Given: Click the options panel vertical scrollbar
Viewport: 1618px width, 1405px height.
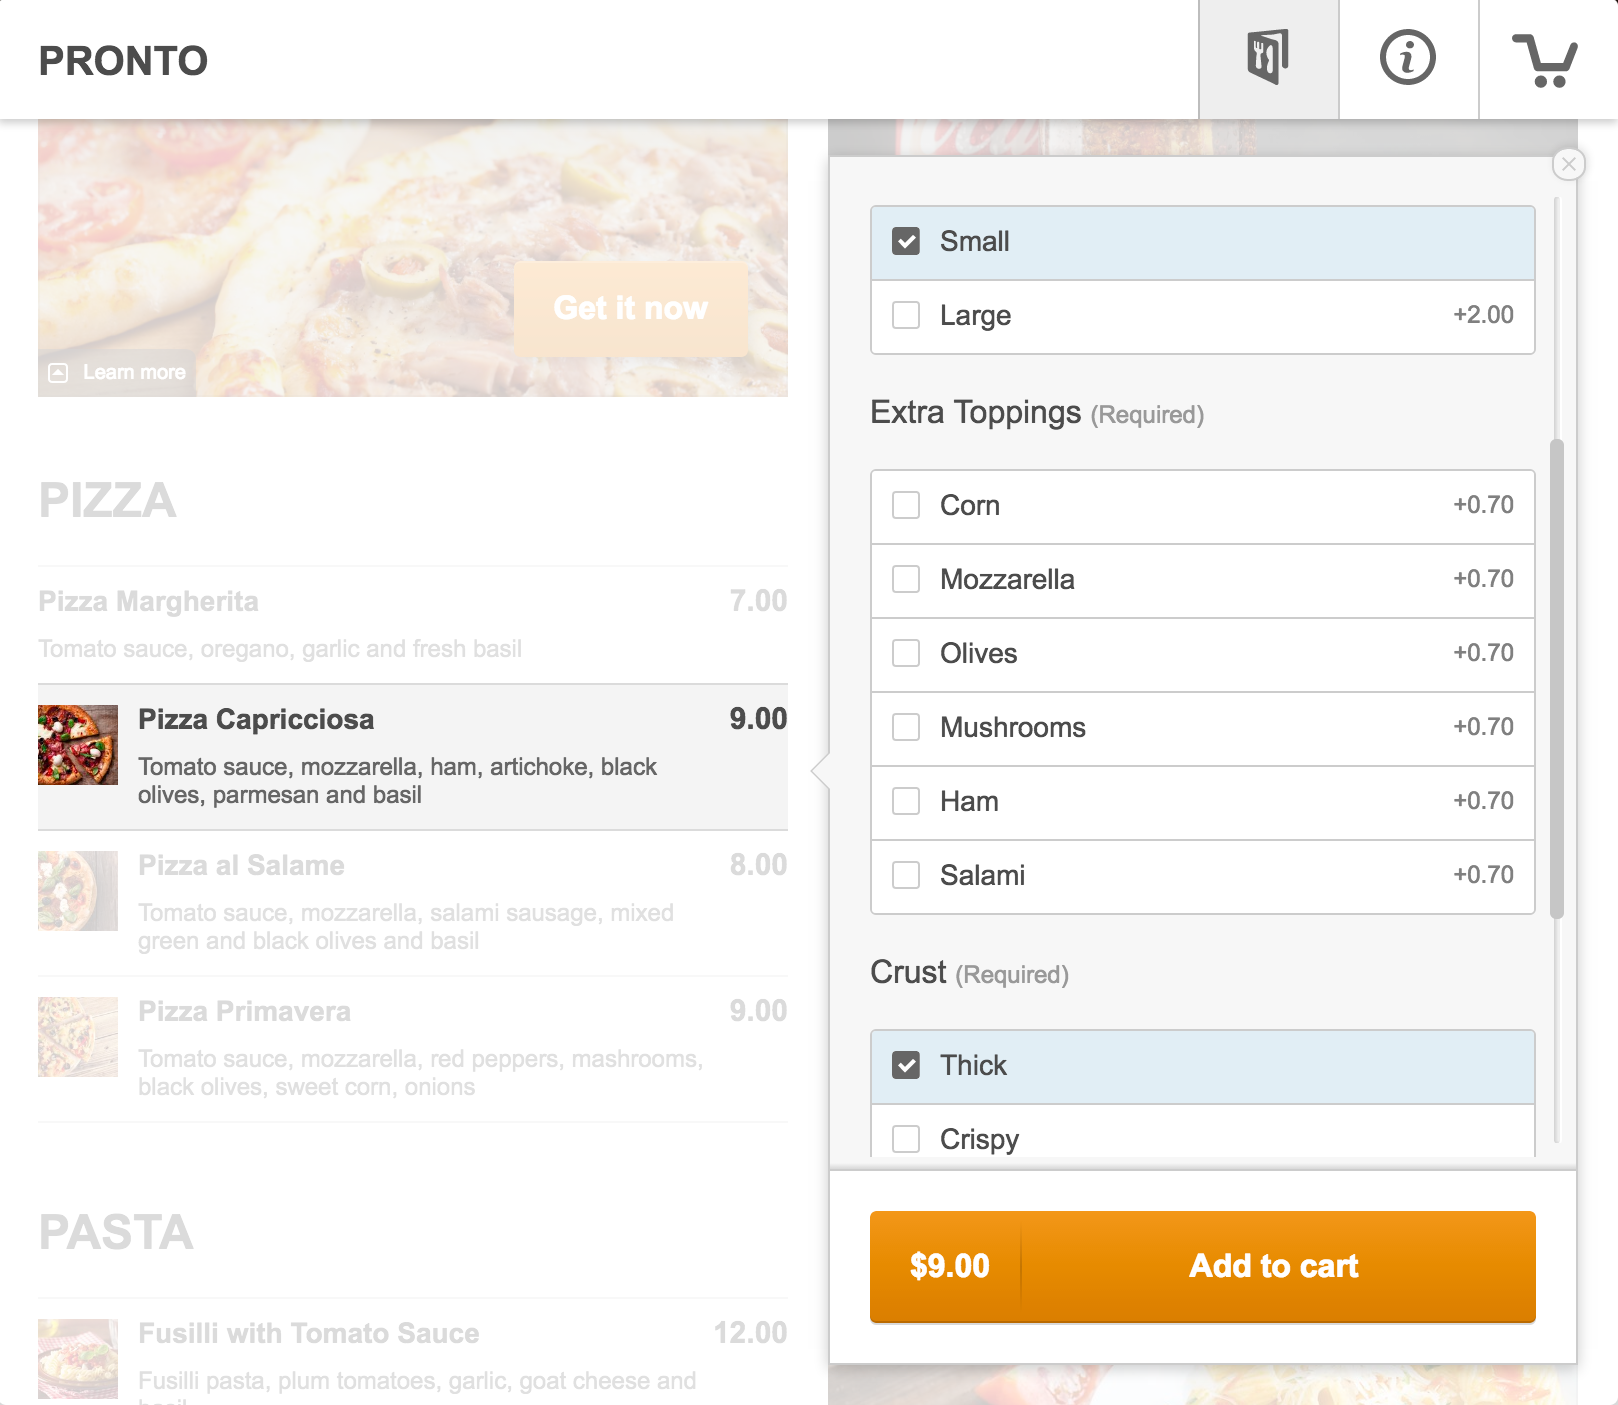Looking at the screenshot, I should [x=1556, y=679].
